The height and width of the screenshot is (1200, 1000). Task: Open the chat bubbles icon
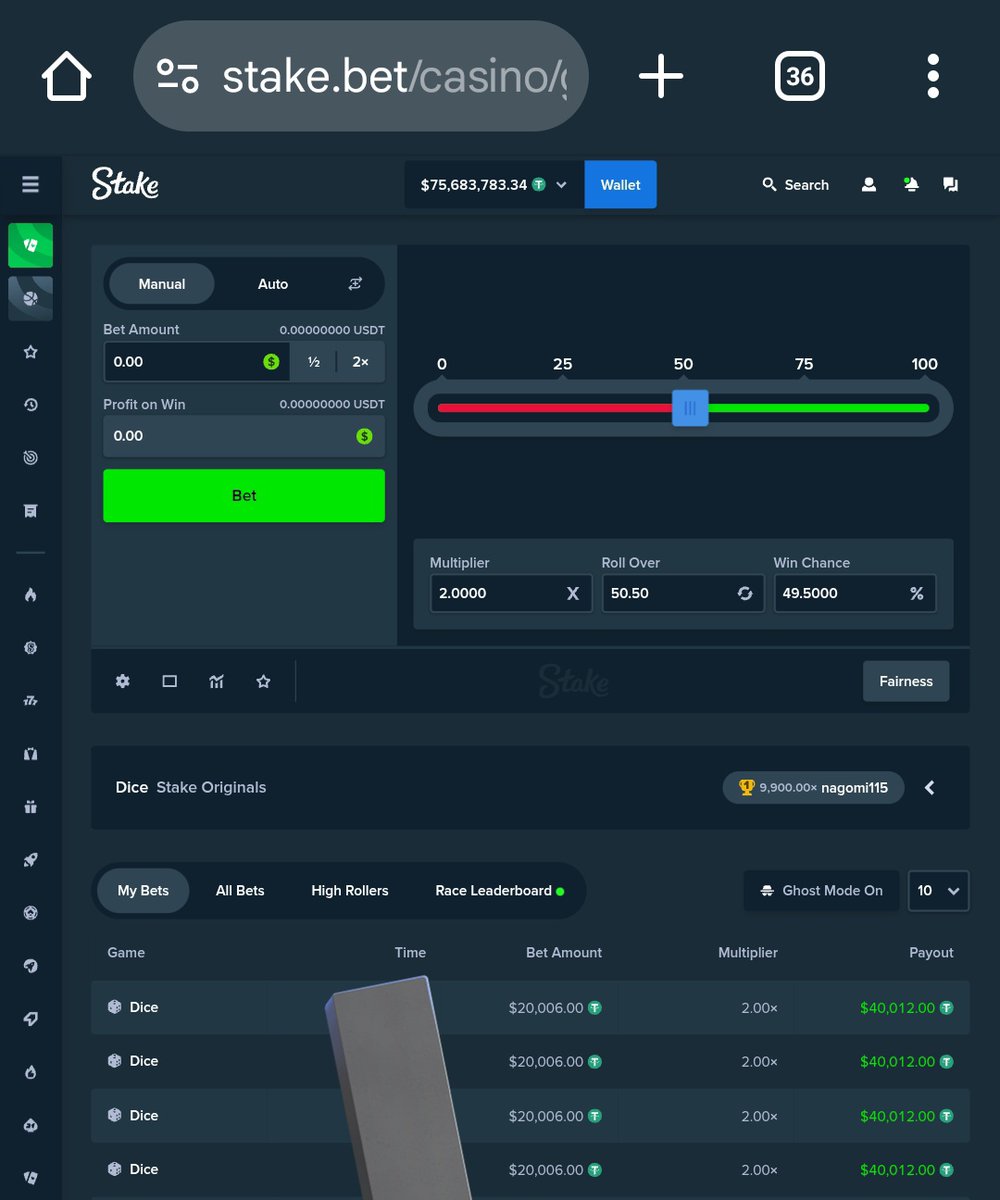(x=951, y=185)
